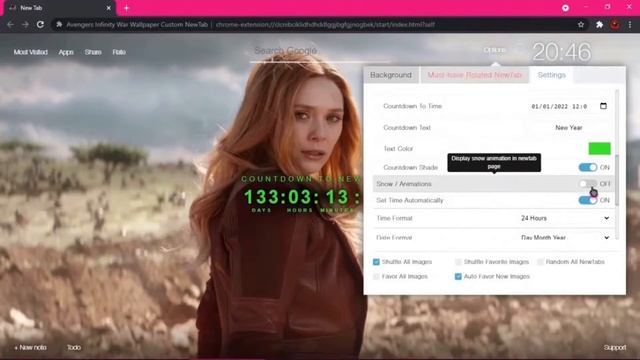Open the Apps menu
Image resolution: width=640 pixels, height=360 pixels.
[66, 52]
